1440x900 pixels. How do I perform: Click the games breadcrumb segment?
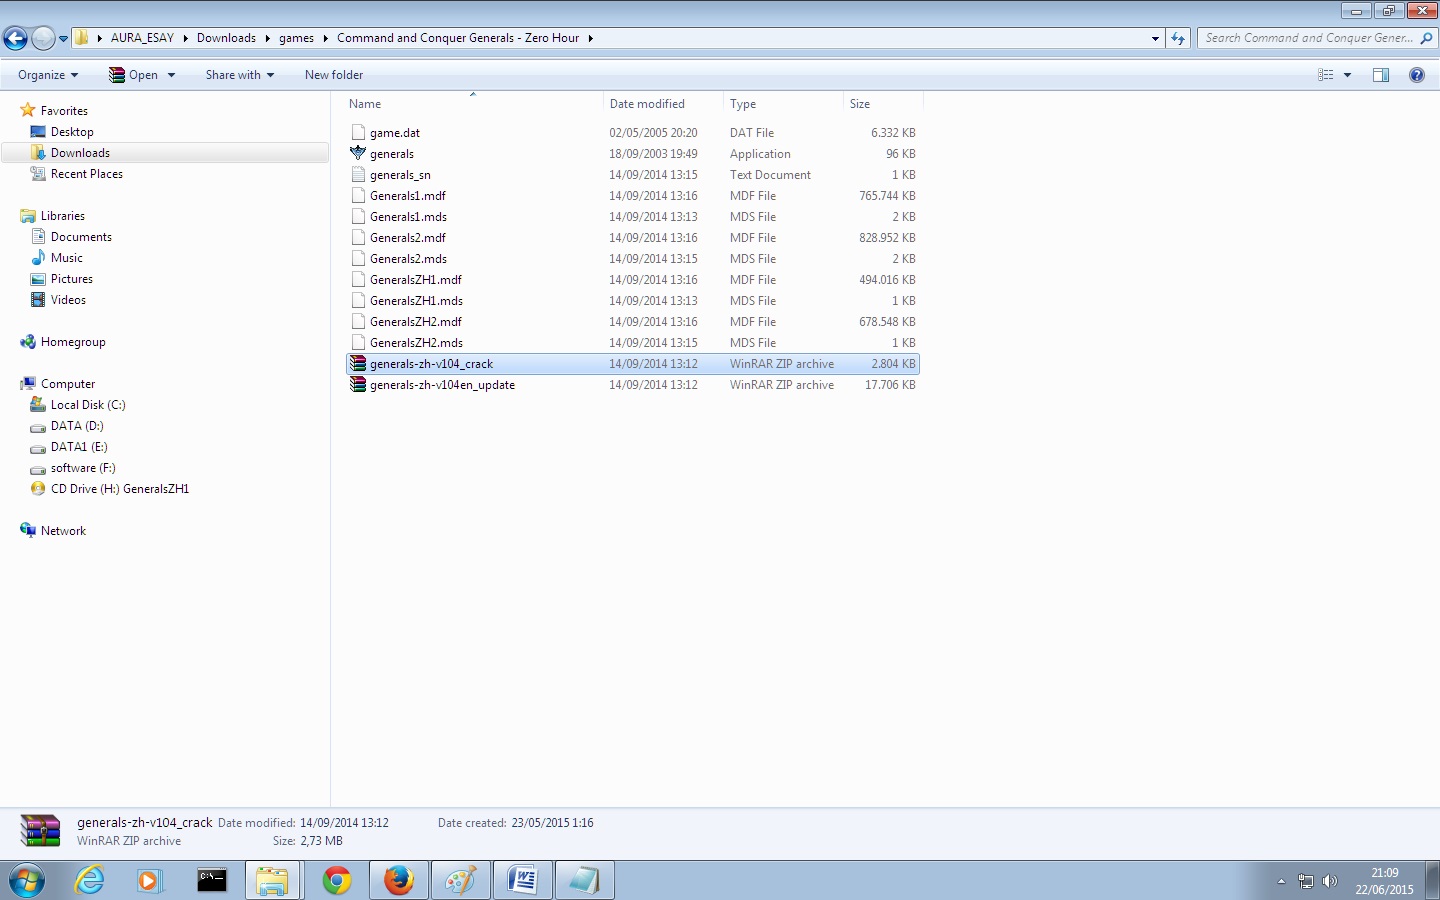pos(296,38)
